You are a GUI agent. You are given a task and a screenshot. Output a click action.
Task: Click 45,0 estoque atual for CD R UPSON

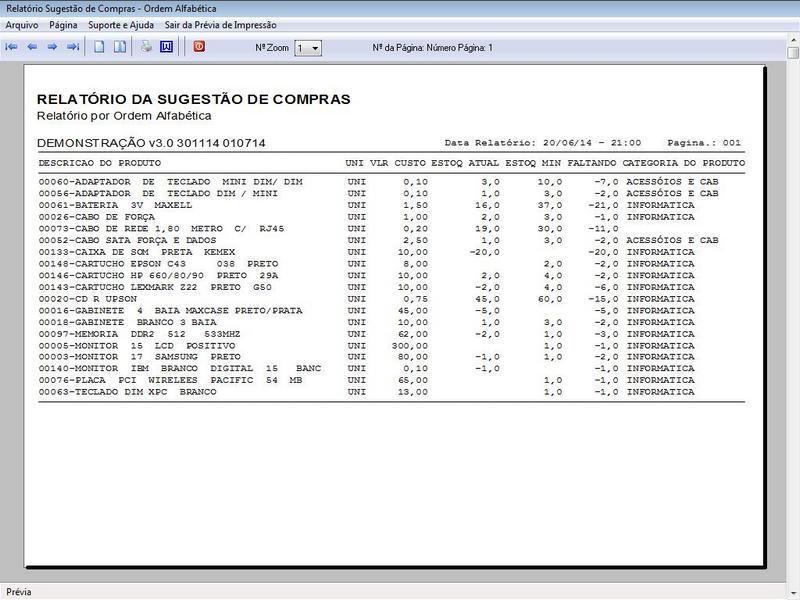487,299
